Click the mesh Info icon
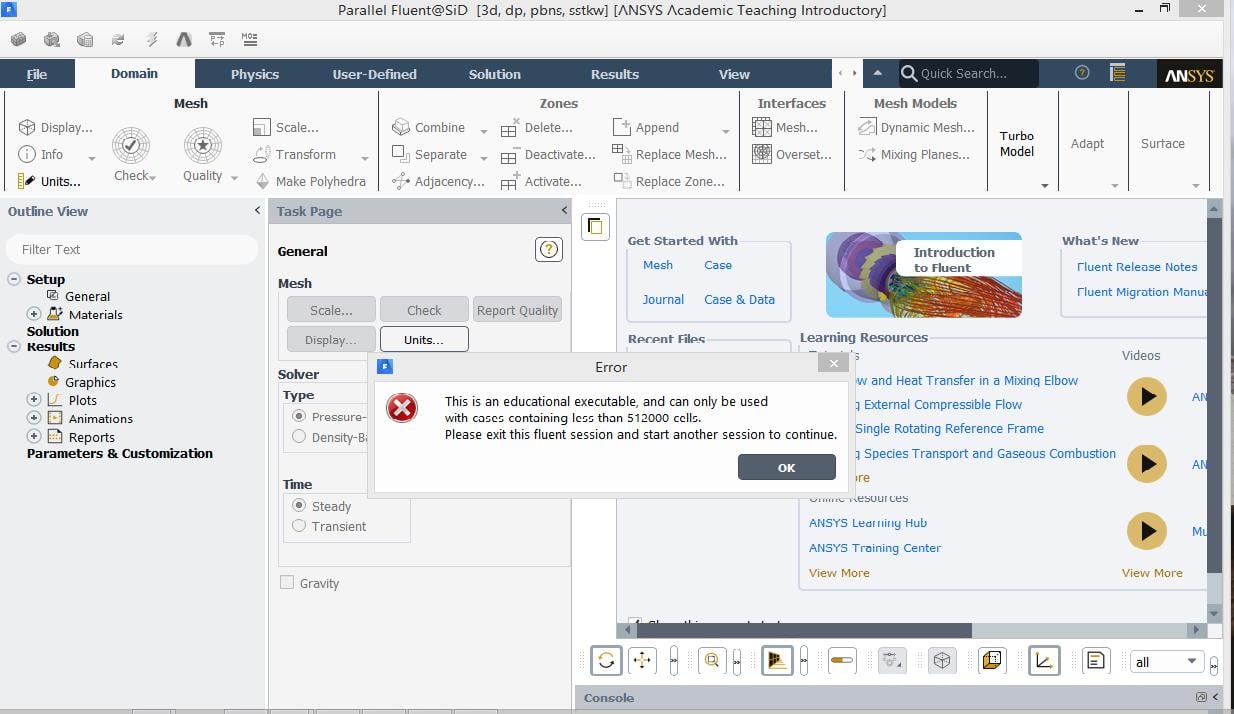Screen dimensions: 1234x714 [27, 154]
